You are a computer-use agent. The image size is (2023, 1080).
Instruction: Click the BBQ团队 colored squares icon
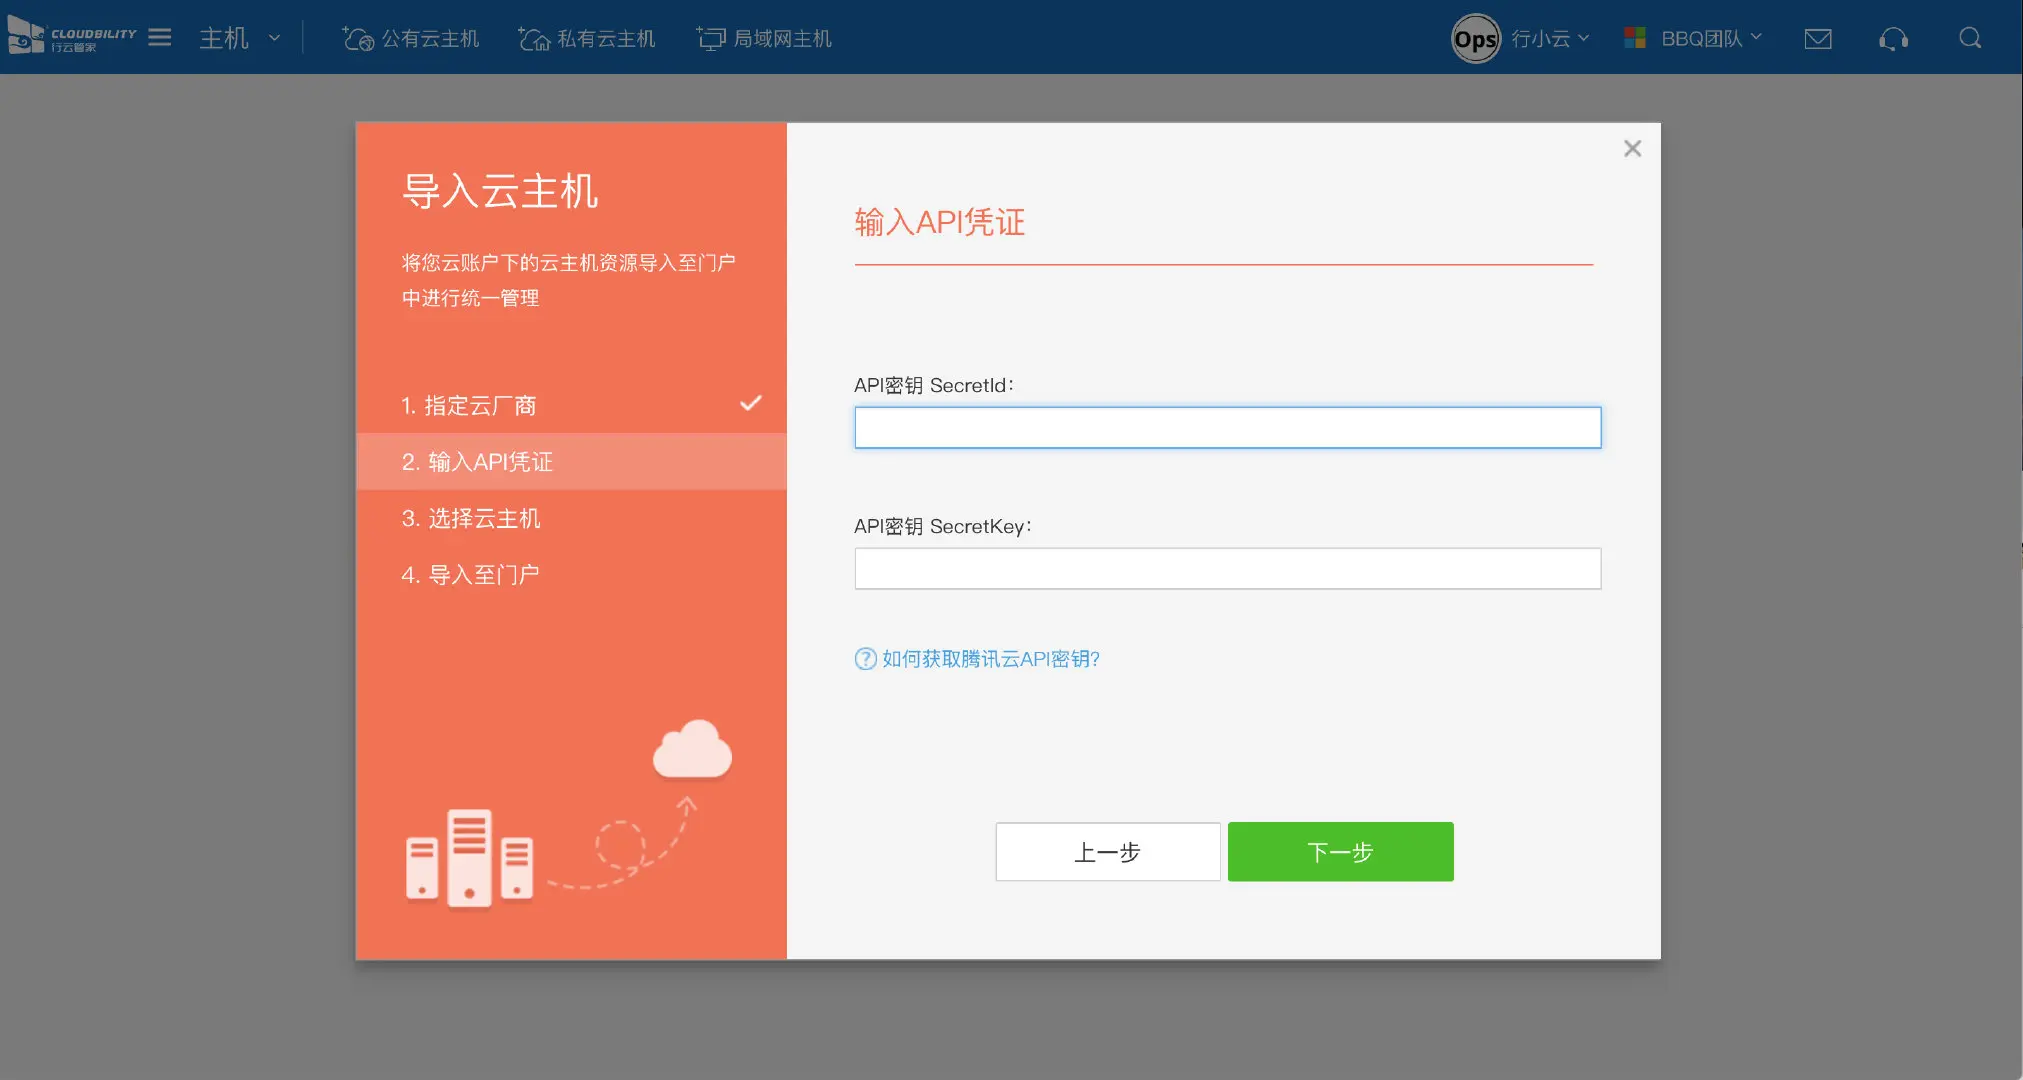point(1635,38)
